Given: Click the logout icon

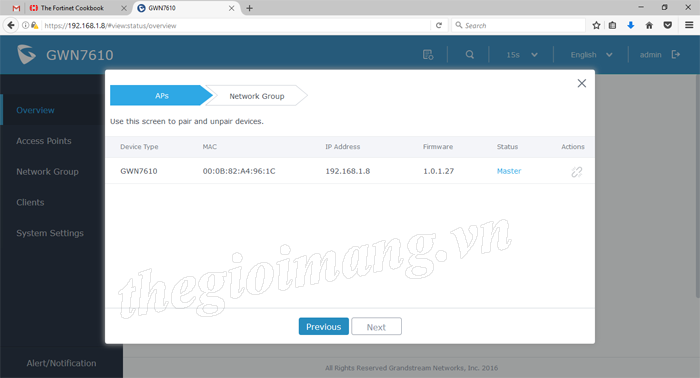Looking at the screenshot, I should pyautogui.click(x=675, y=54).
